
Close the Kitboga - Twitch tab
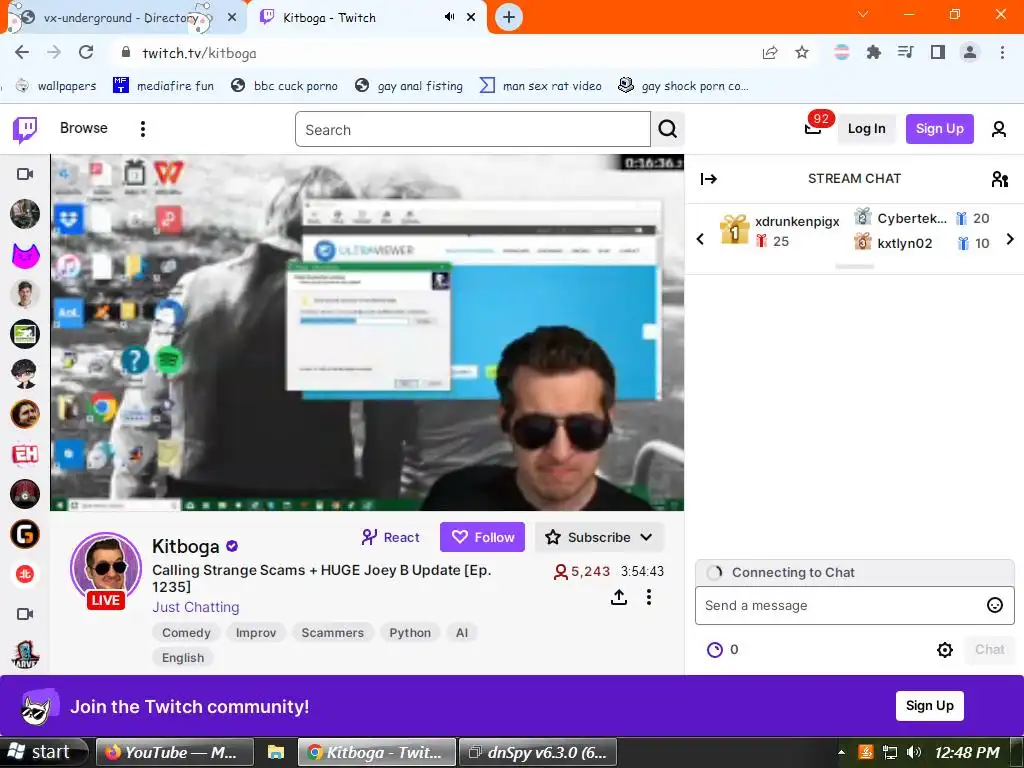click(471, 18)
